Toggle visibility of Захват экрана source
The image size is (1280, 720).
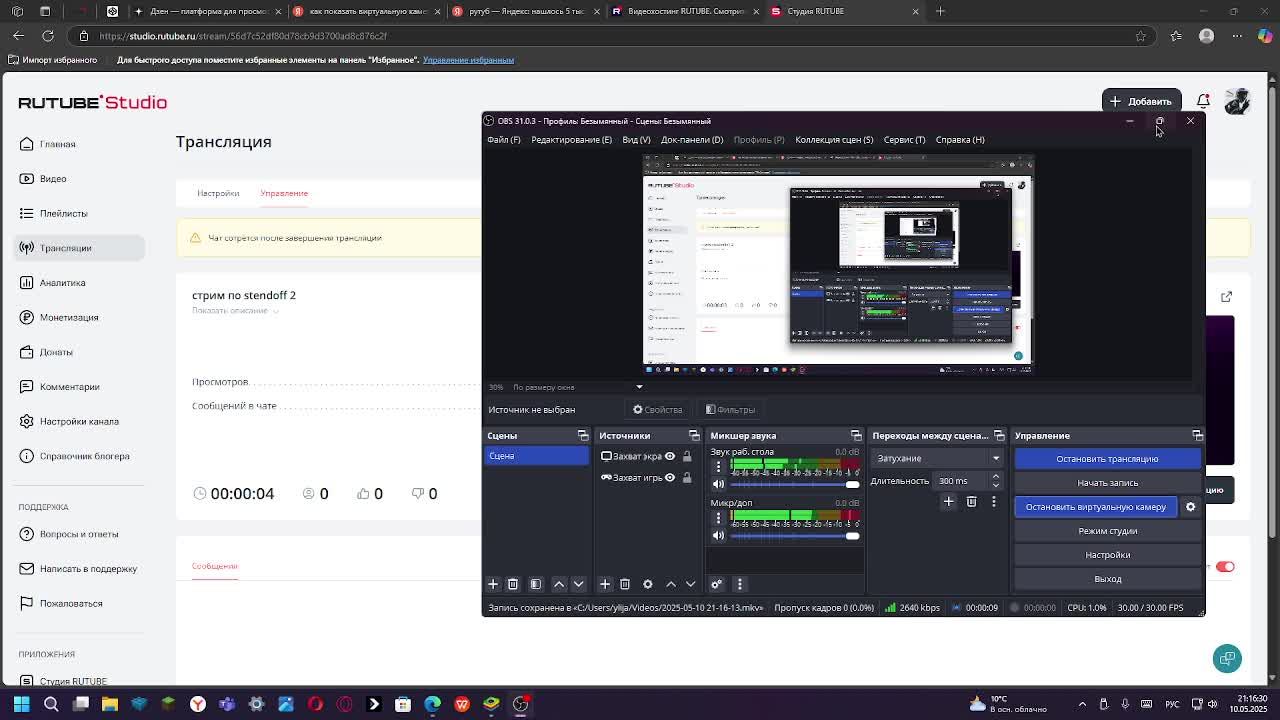click(x=670, y=456)
